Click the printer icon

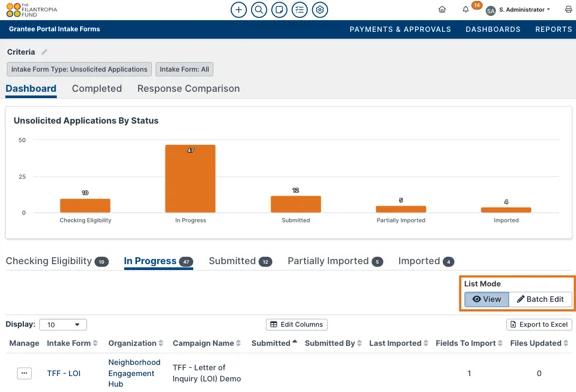coord(569,10)
